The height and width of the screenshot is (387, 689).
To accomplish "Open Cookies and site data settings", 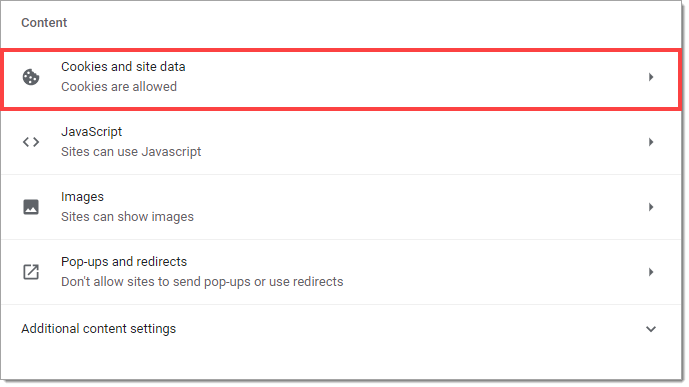I will [341, 78].
